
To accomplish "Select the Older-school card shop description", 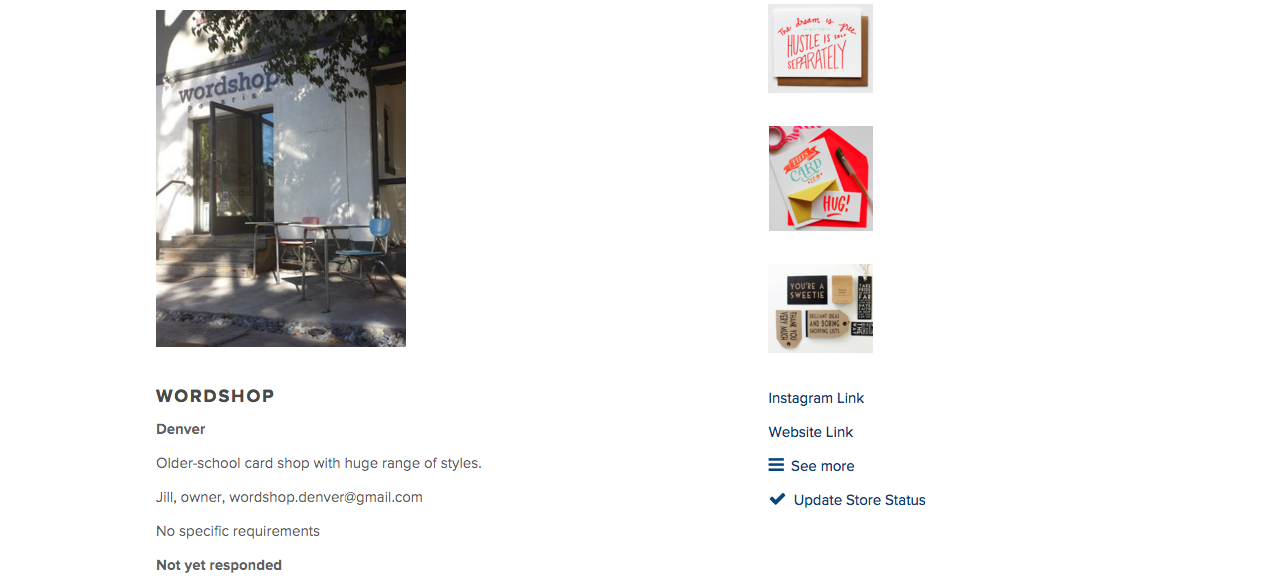I will 319,463.
